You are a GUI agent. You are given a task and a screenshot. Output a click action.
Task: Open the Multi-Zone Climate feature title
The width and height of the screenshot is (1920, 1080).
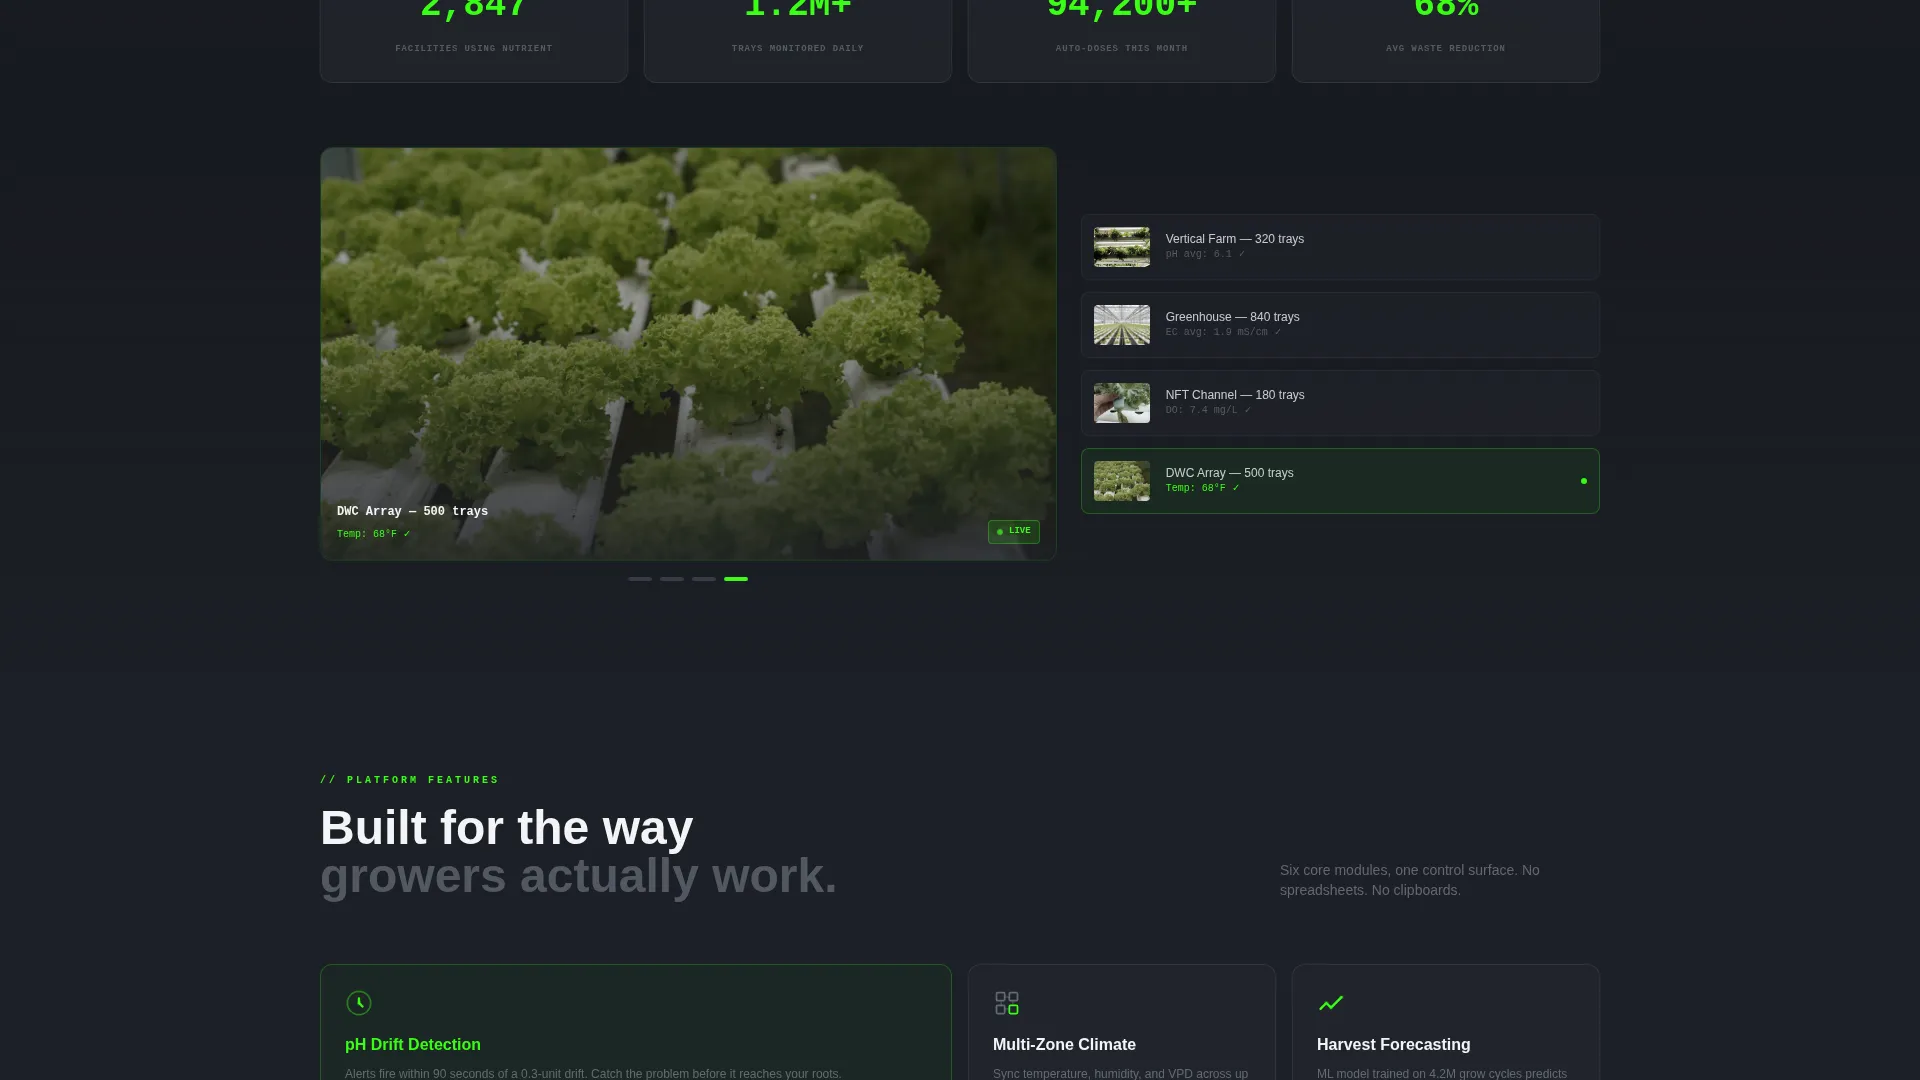(1064, 1044)
